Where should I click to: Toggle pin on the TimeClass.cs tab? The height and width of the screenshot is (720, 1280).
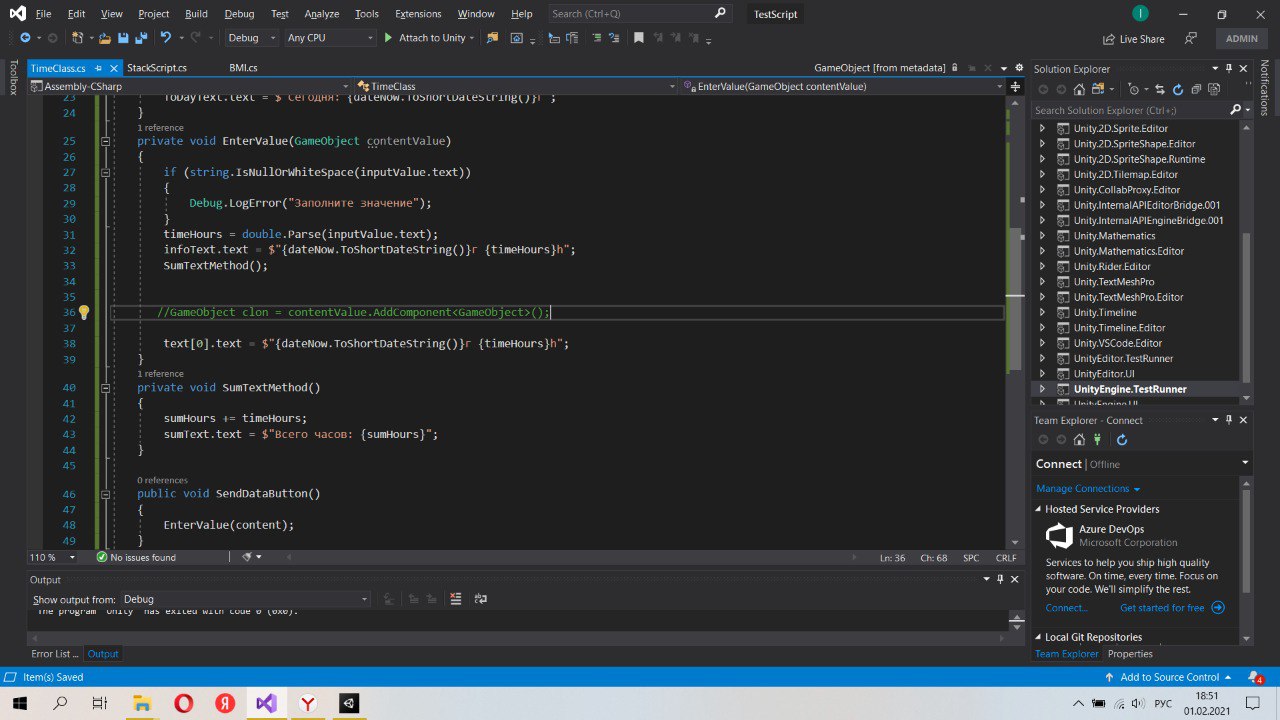97,68
